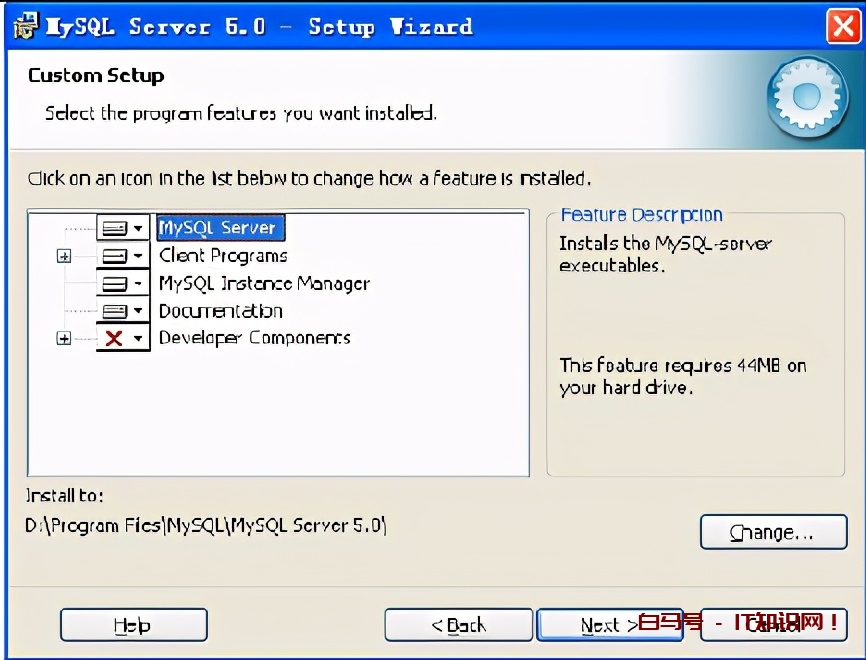Open dropdown arrow beside Developer Components X
866x660 pixels.
click(x=138, y=338)
